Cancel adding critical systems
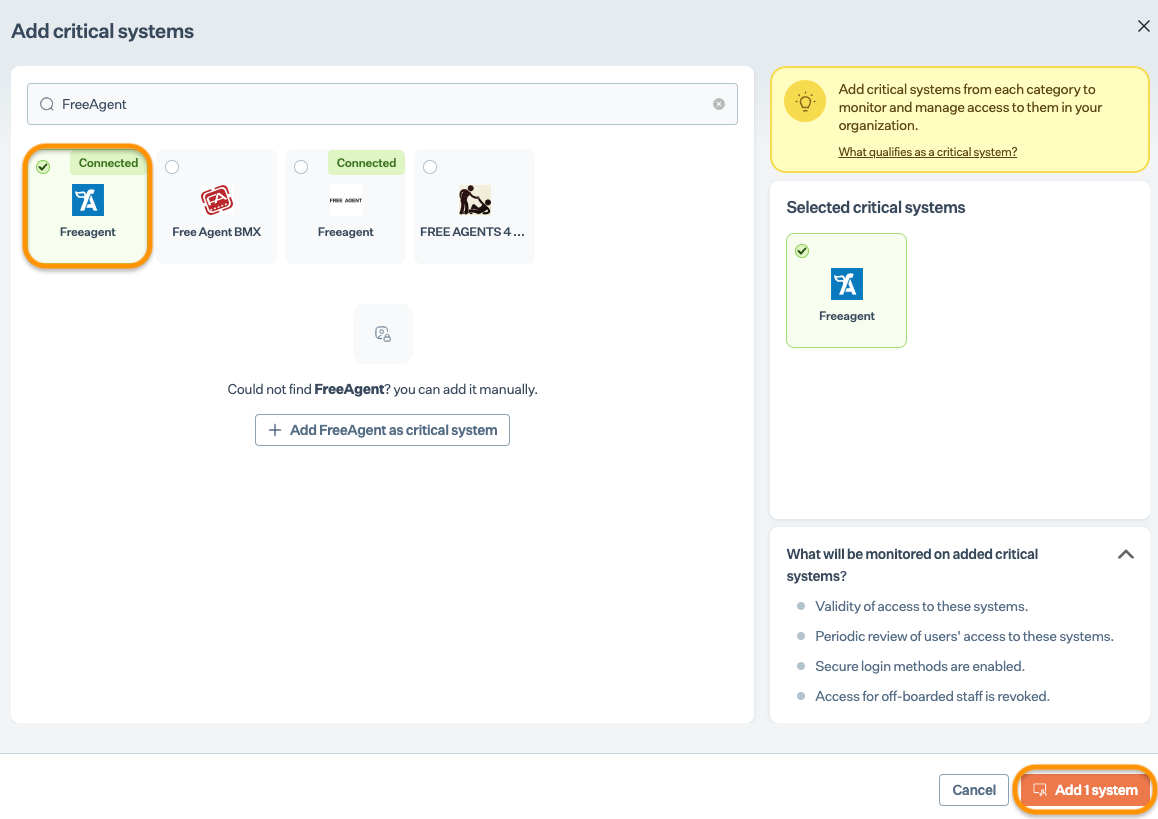This screenshot has width=1158, height=819. point(973,790)
